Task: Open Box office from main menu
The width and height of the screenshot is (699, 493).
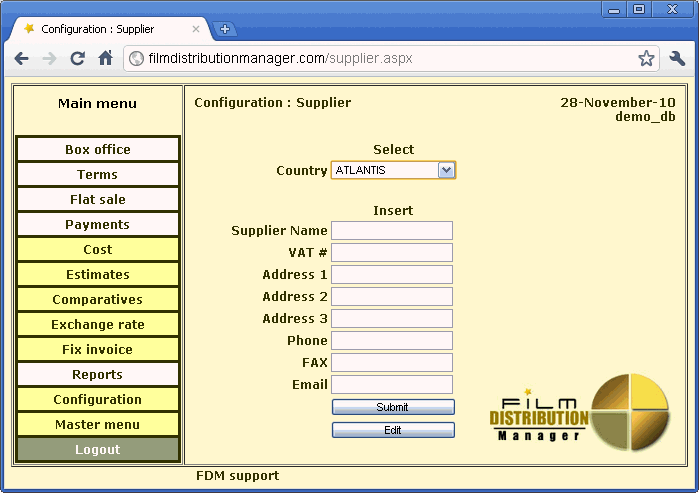Action: (x=98, y=150)
